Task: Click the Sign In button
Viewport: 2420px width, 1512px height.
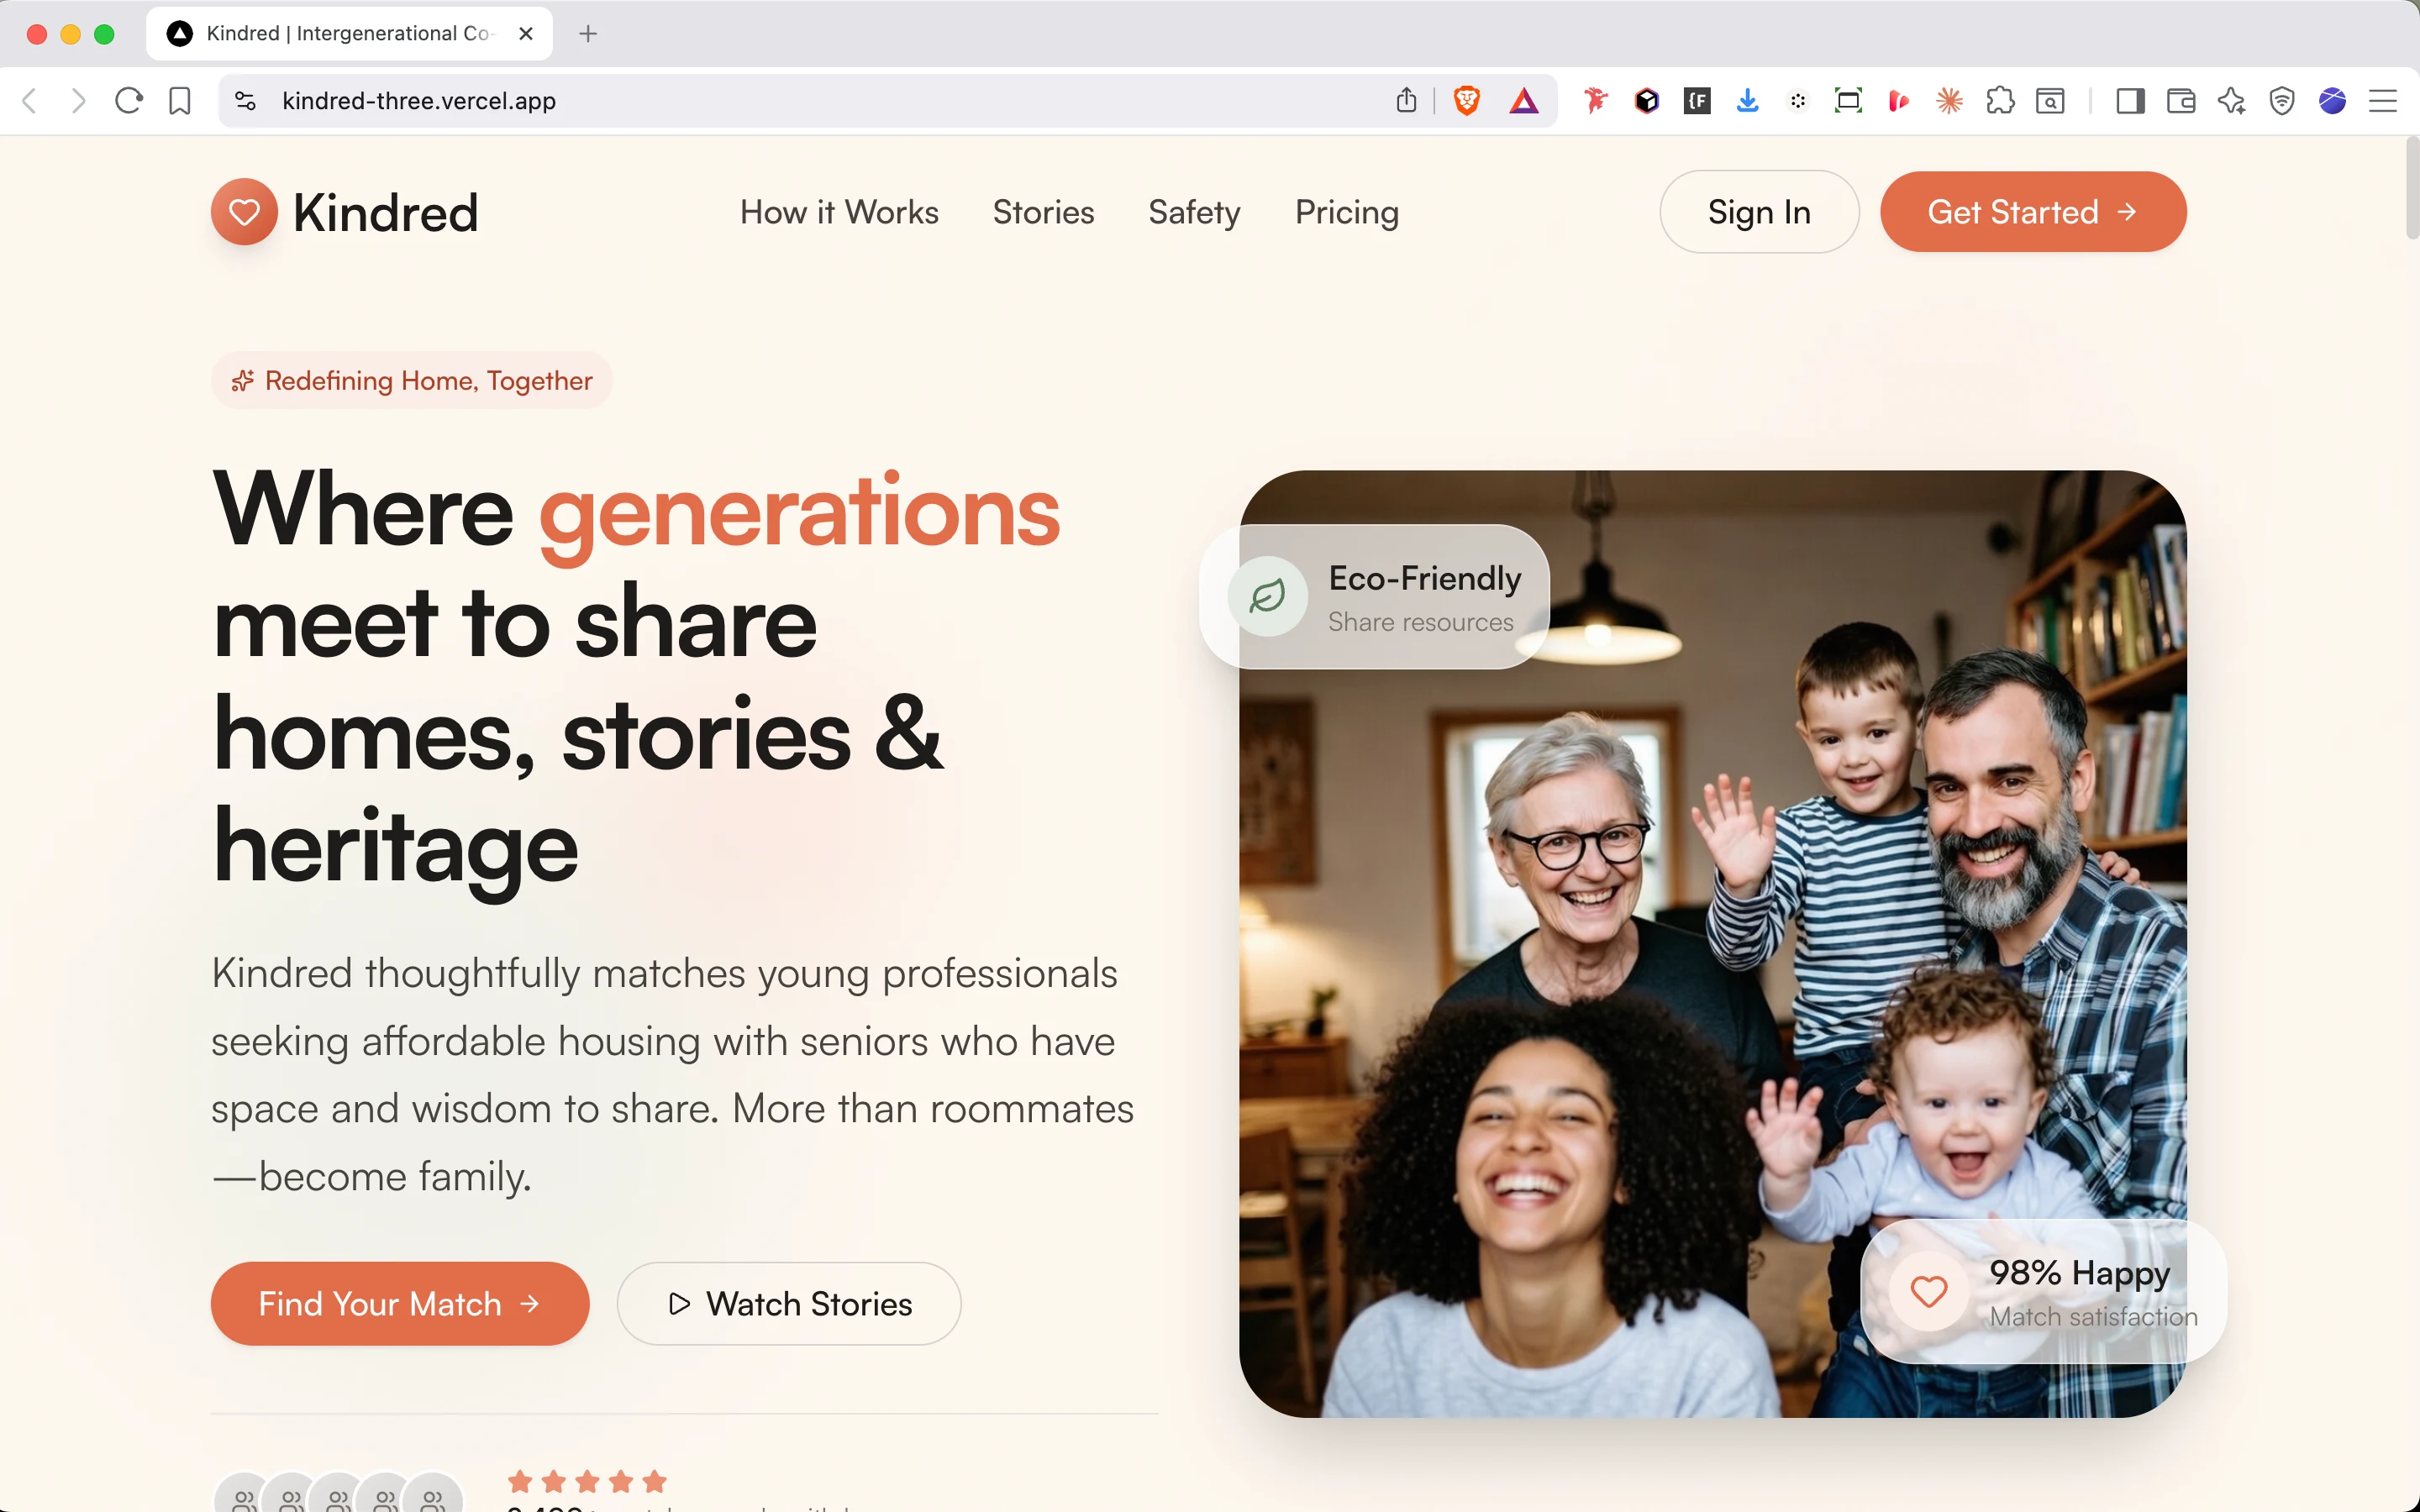Action: click(1759, 212)
